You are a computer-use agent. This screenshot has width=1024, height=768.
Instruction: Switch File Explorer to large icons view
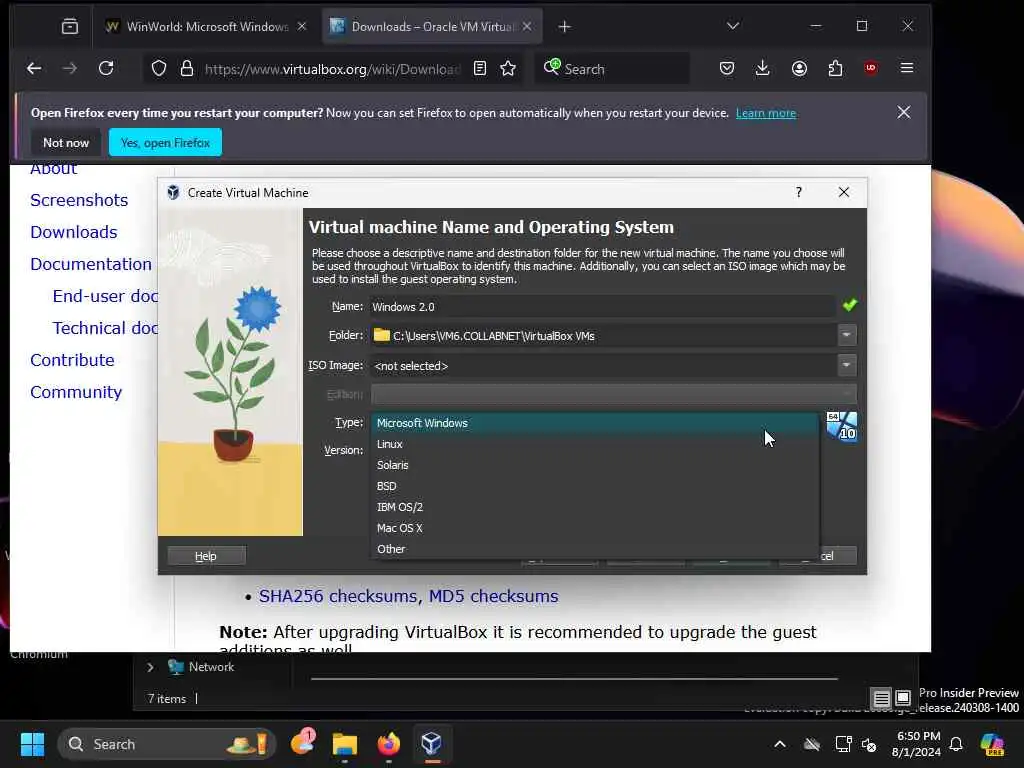tap(903, 699)
